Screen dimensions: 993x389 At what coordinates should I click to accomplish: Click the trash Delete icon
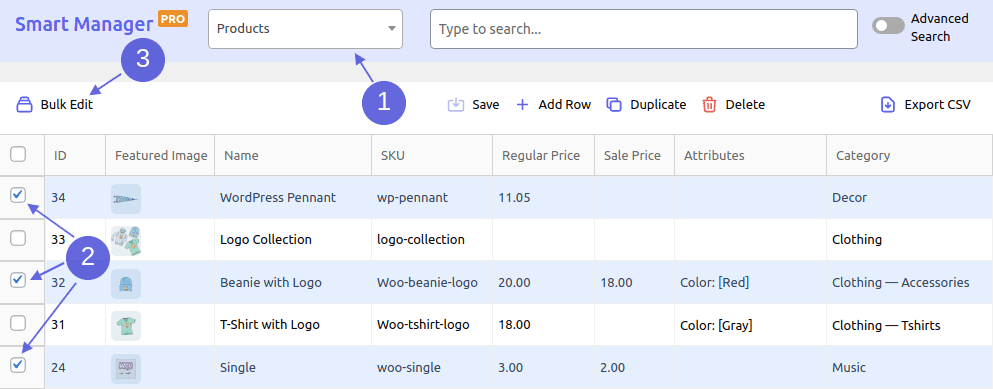pos(709,105)
